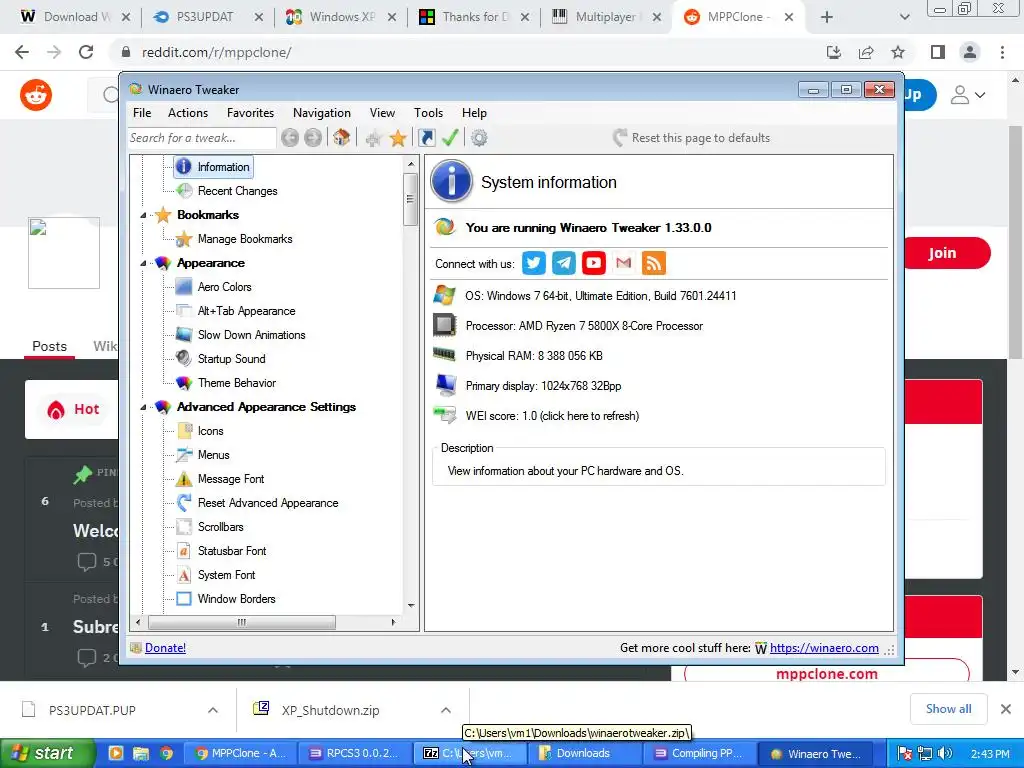Open the Reddit user menu dropdown

click(x=967, y=95)
